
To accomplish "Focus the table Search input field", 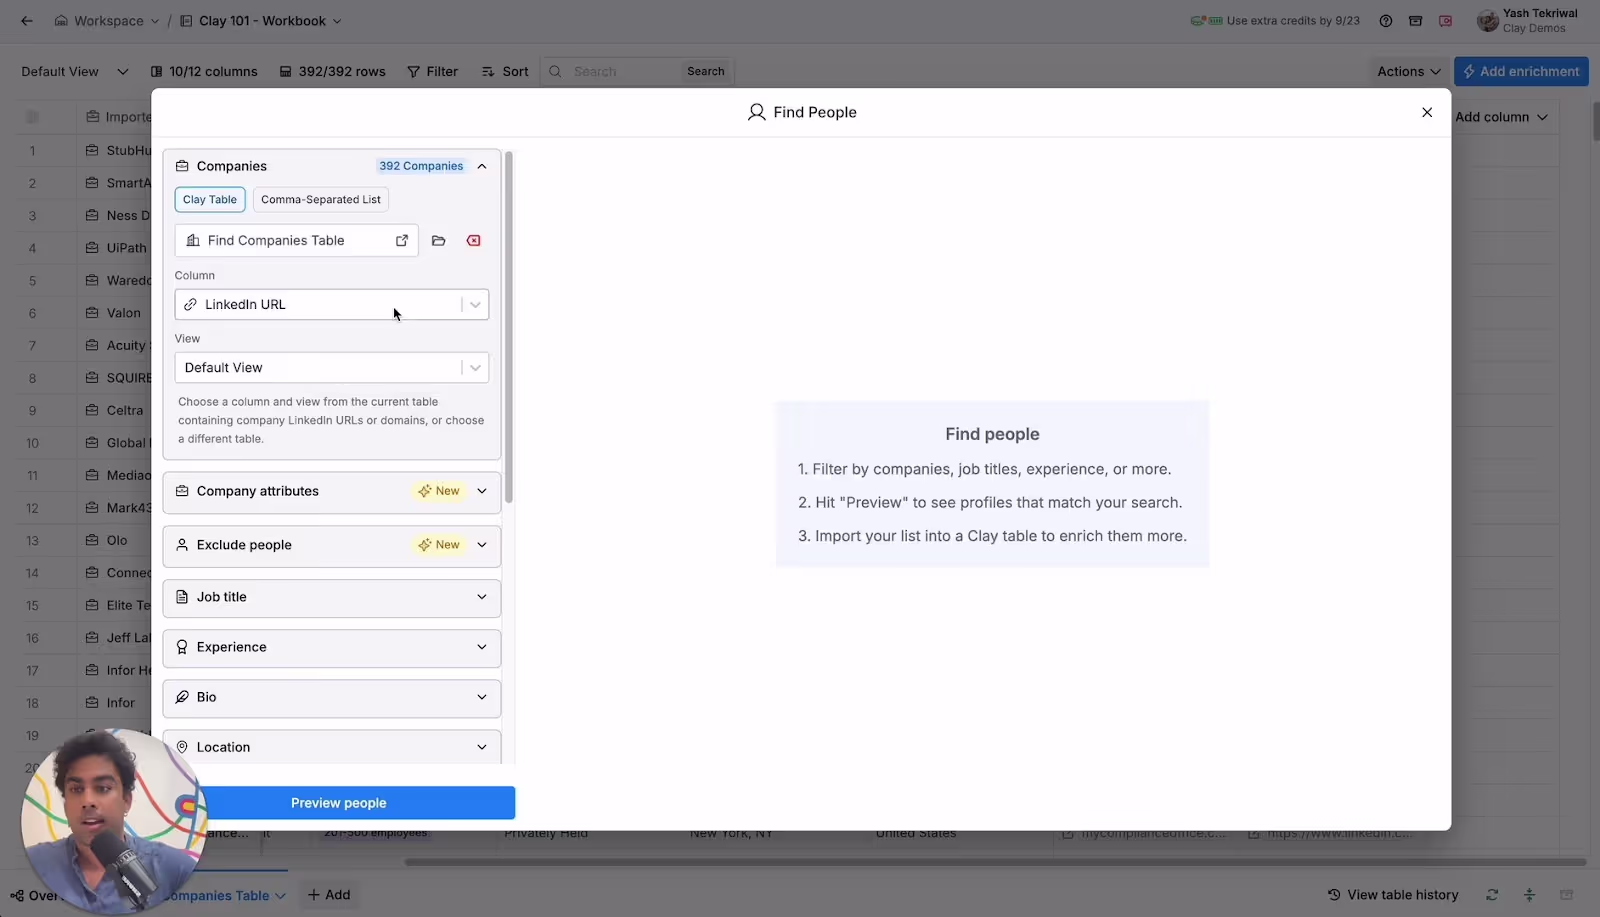I will (x=625, y=72).
